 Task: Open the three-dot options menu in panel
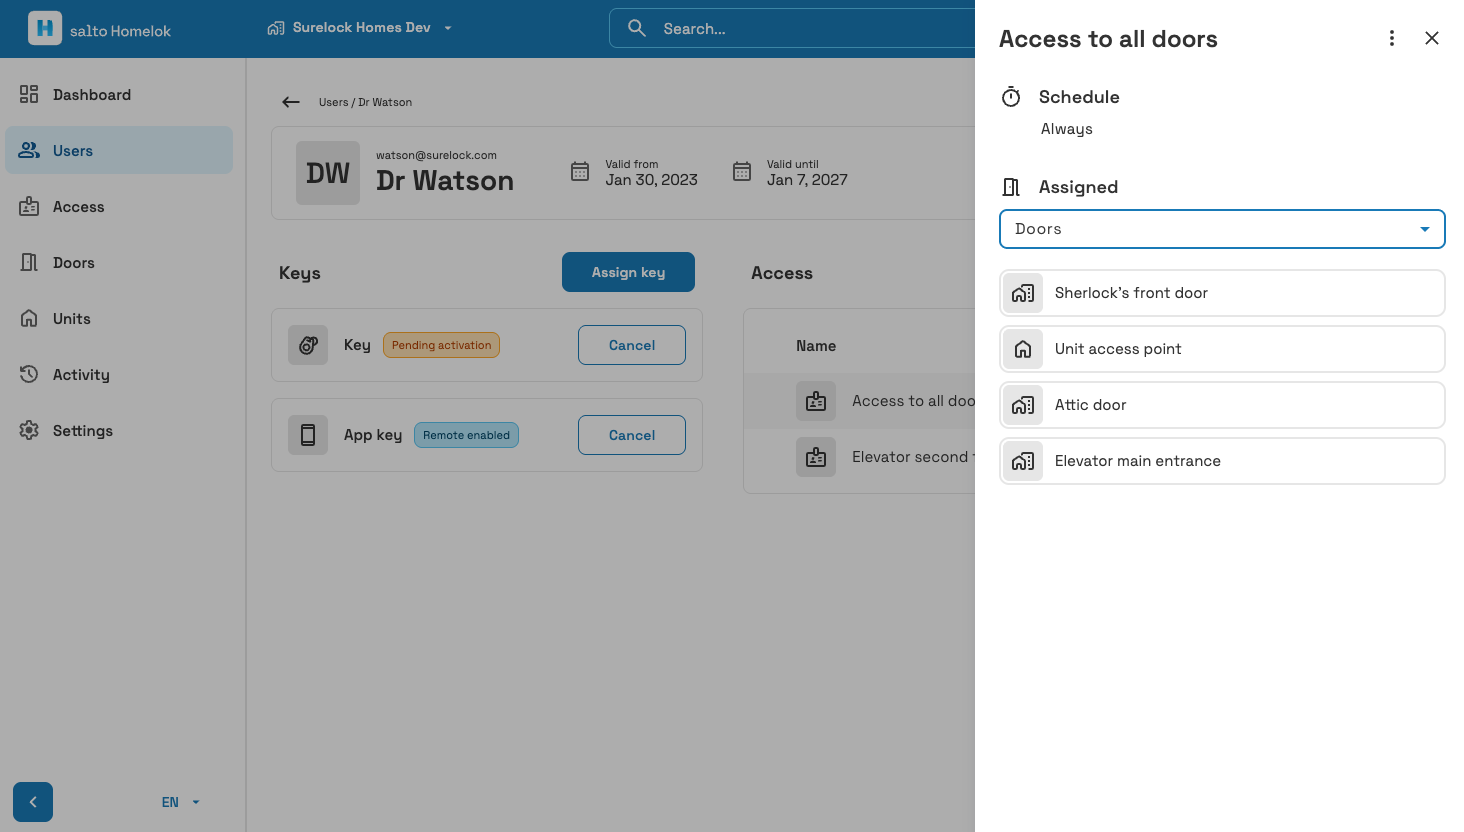click(1392, 38)
